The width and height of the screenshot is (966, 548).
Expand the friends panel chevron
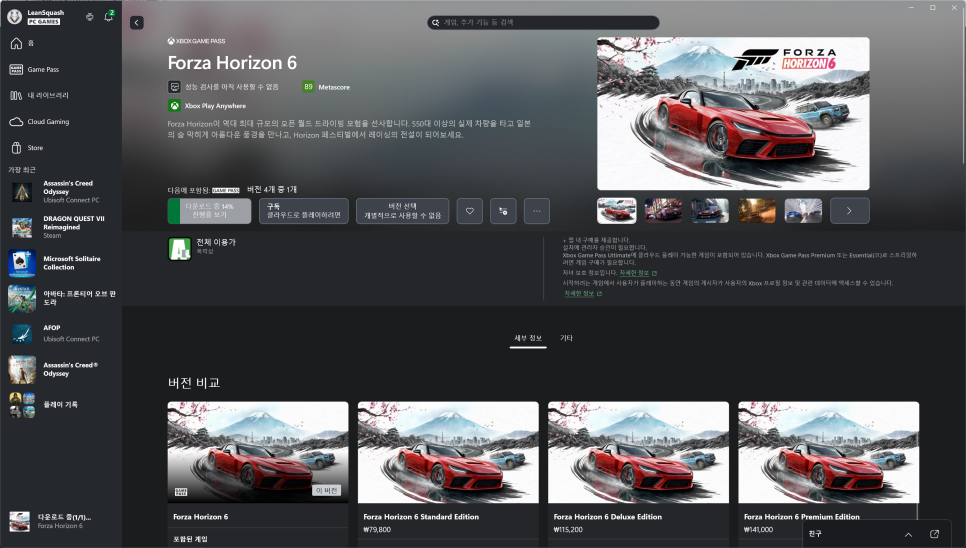[908, 534]
